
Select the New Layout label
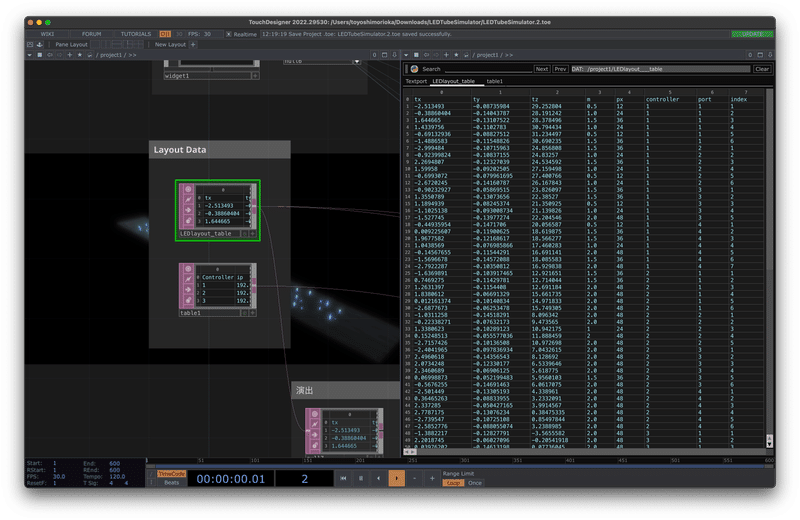pos(170,44)
